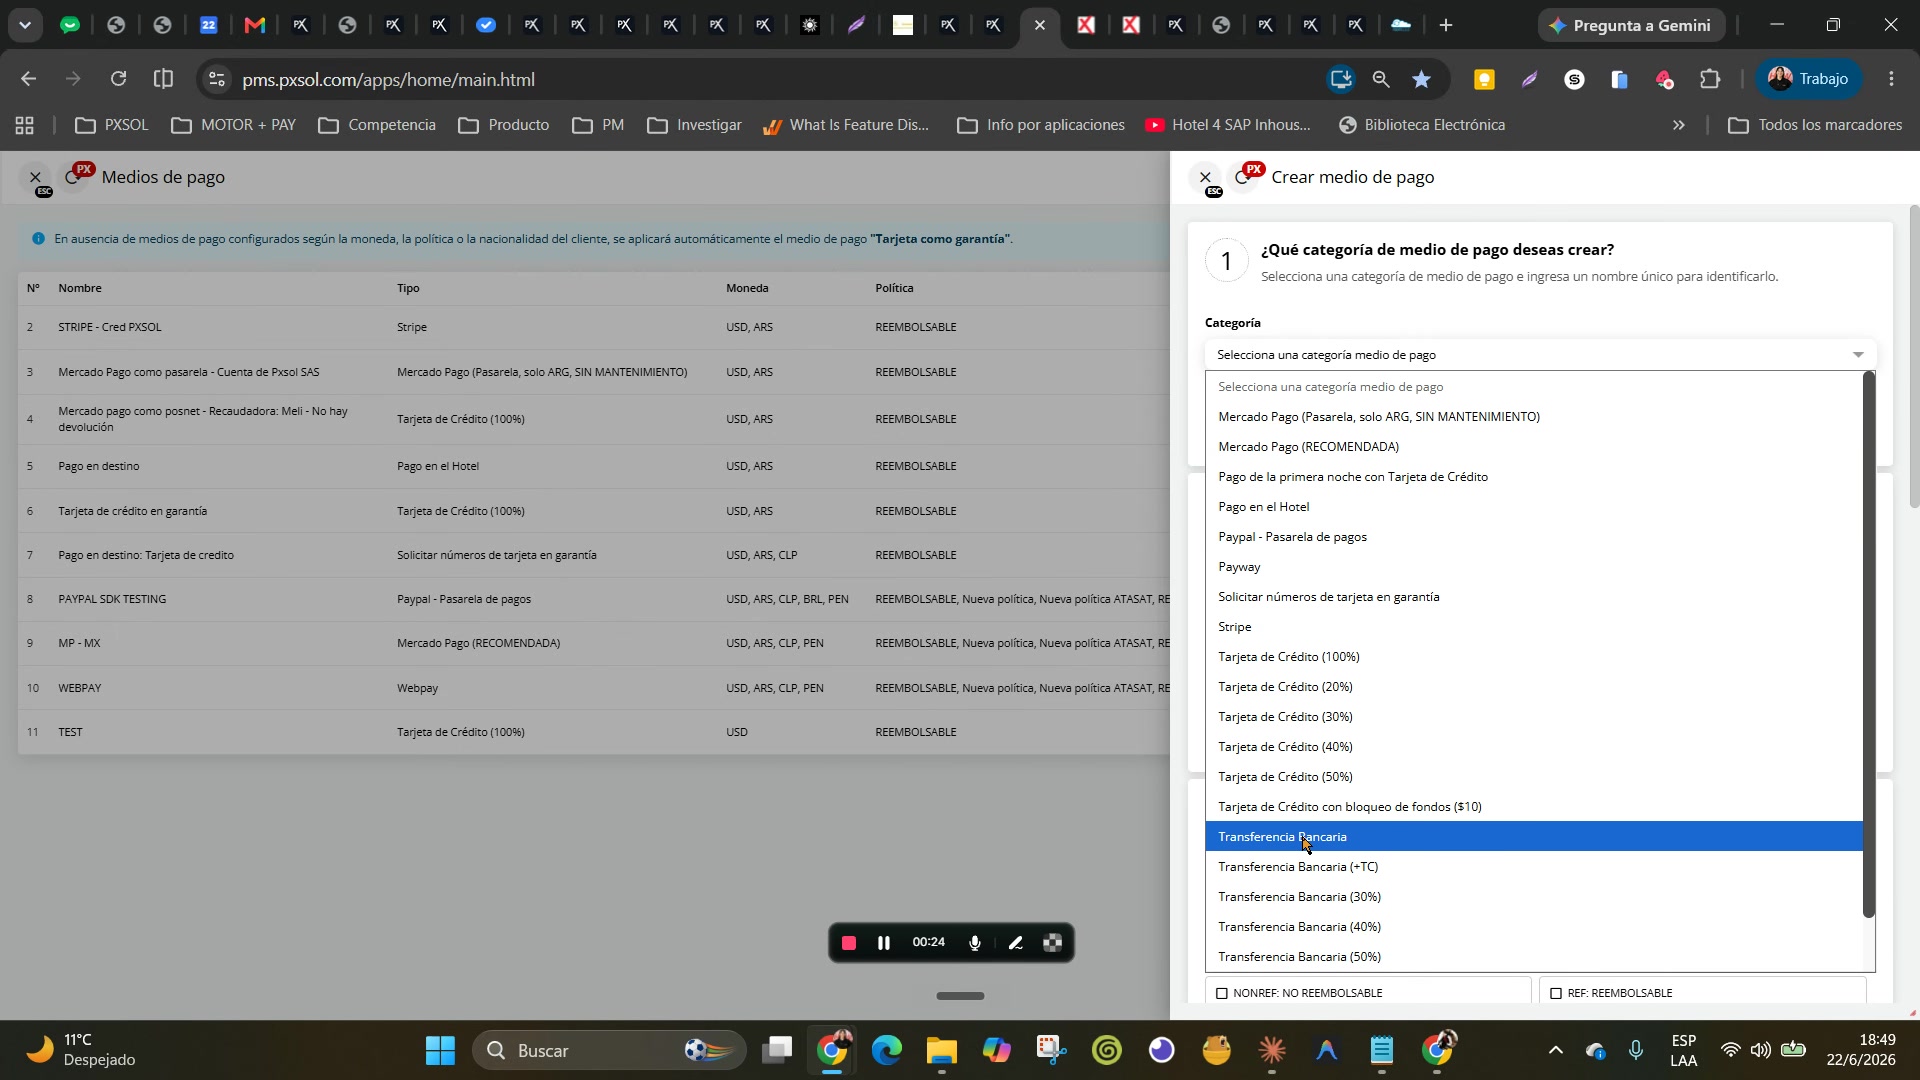
Task: Close the Crear medio de pago panel
Action: pyautogui.click(x=1205, y=177)
